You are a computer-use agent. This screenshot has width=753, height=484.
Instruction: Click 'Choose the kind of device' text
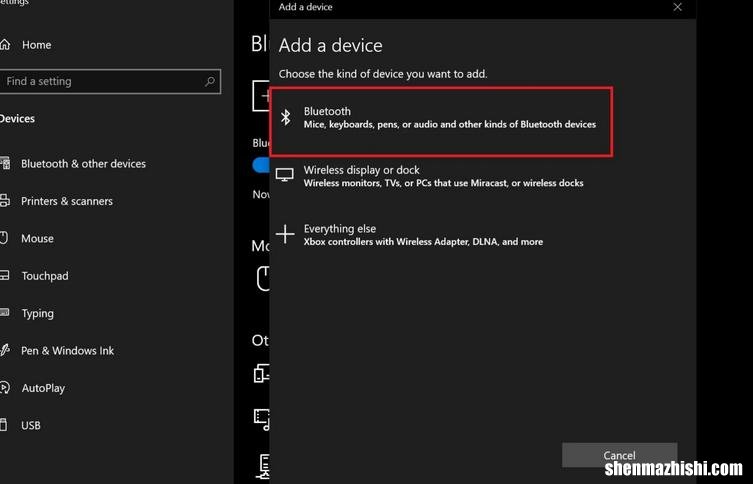pyautogui.click(x=383, y=74)
